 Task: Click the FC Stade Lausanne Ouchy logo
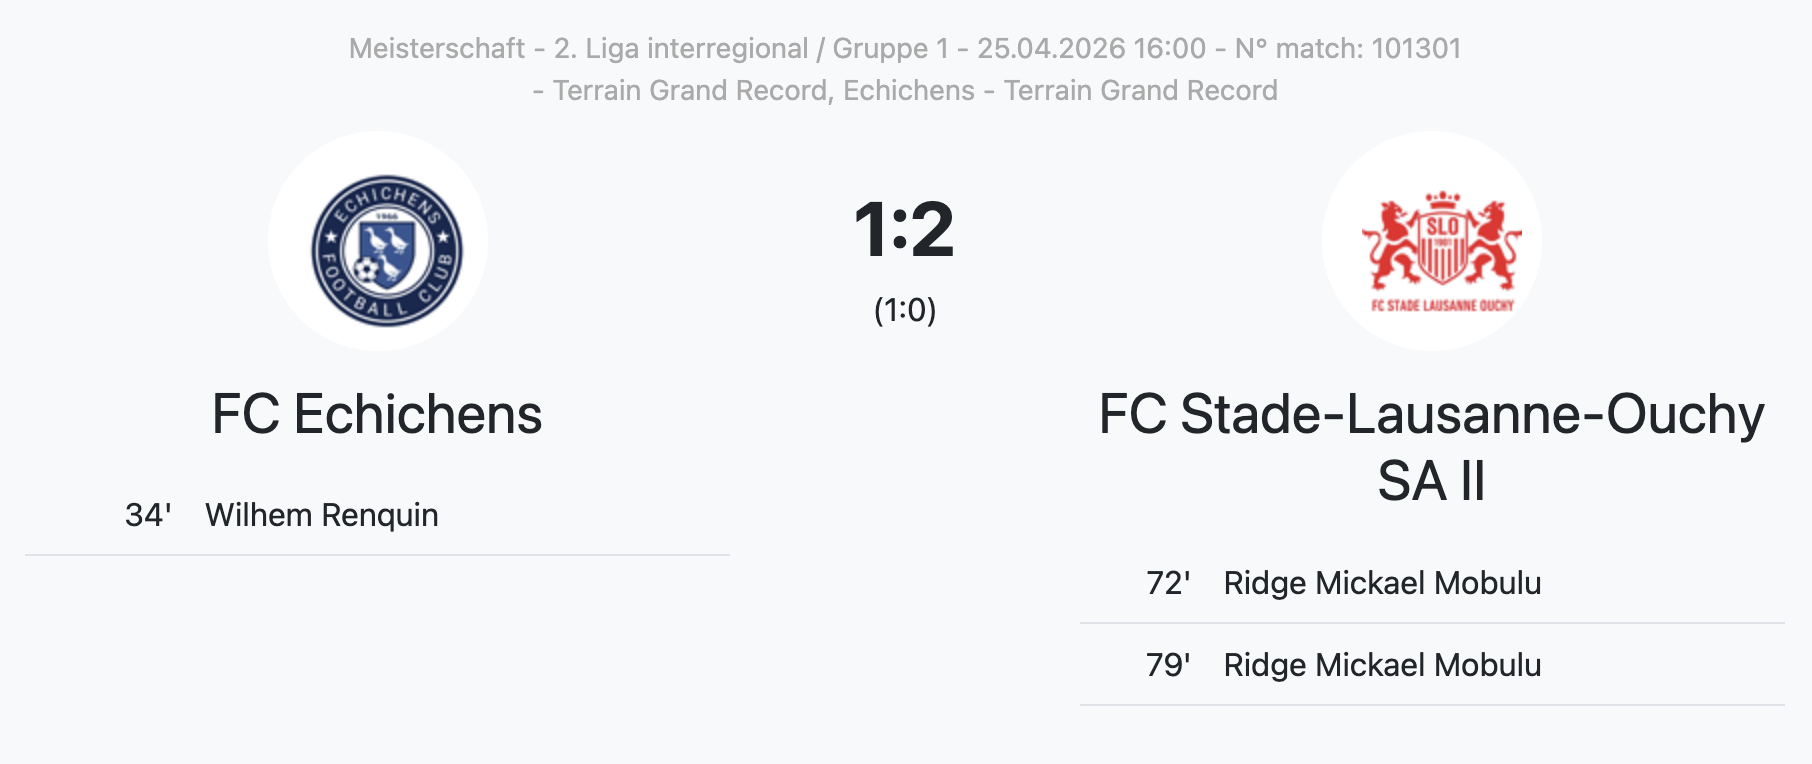pyautogui.click(x=1441, y=251)
